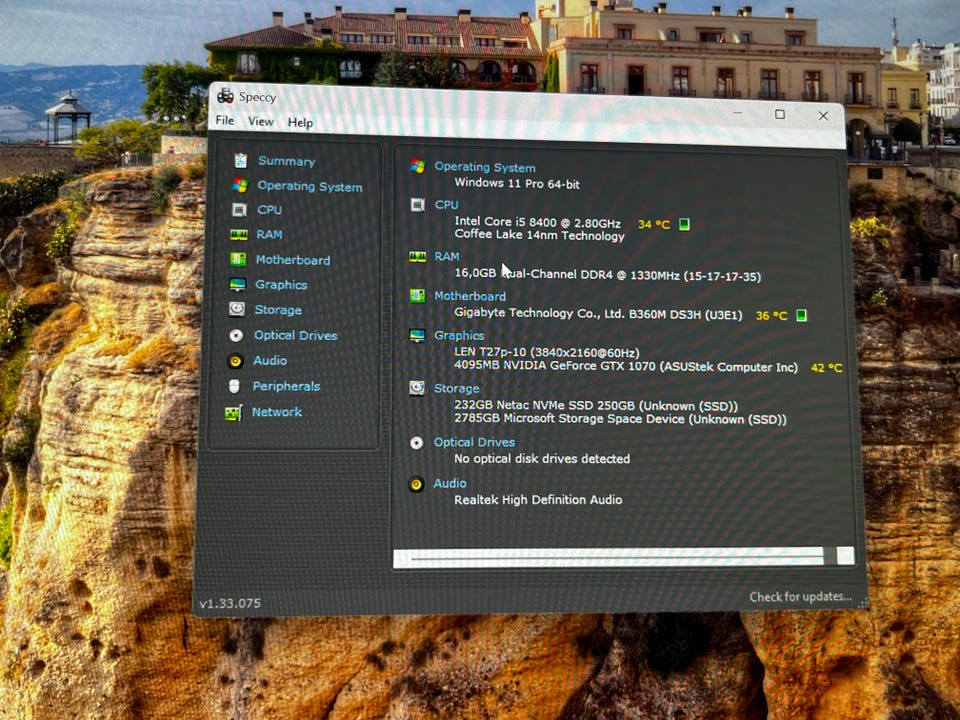The width and height of the screenshot is (960, 720).
Task: Click the Speccy app icon in title bar
Action: [x=225, y=96]
